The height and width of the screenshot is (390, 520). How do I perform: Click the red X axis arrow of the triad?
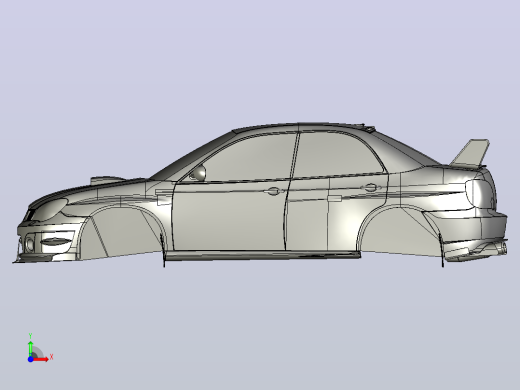click(41, 359)
